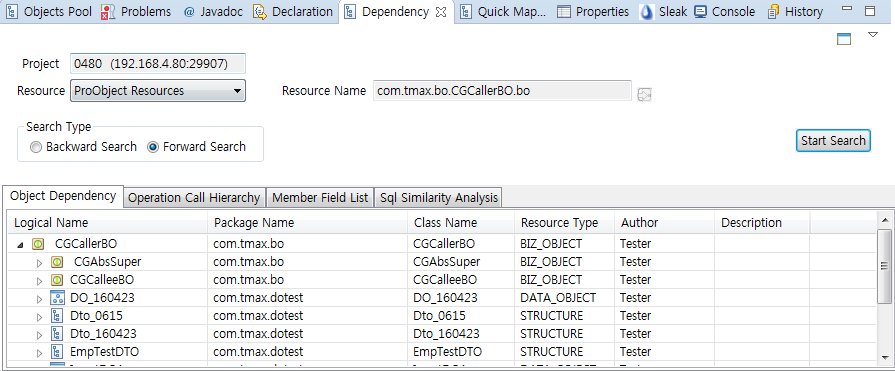Click the Sleak water drop icon
This screenshot has width=895, height=371.
(647, 12)
